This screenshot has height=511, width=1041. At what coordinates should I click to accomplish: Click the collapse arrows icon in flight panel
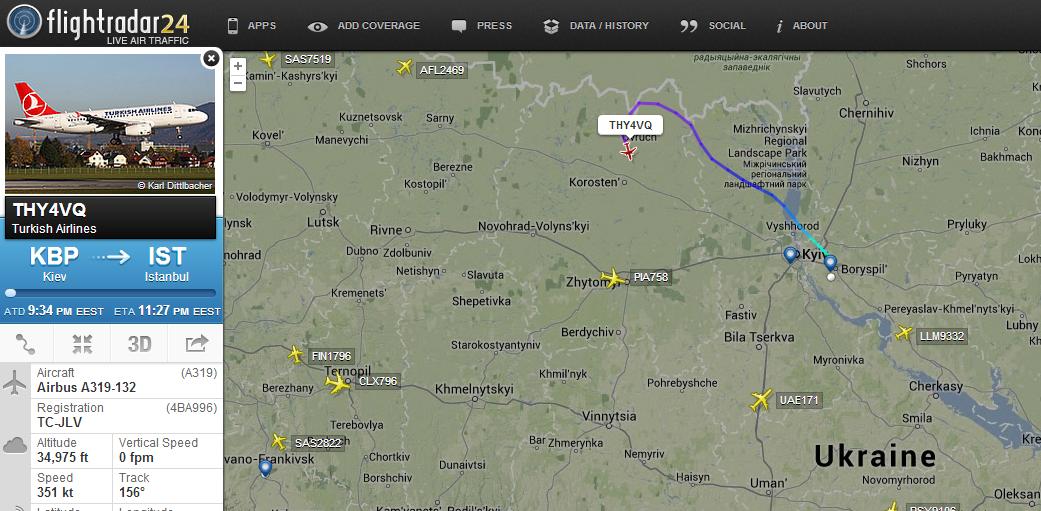point(82,344)
